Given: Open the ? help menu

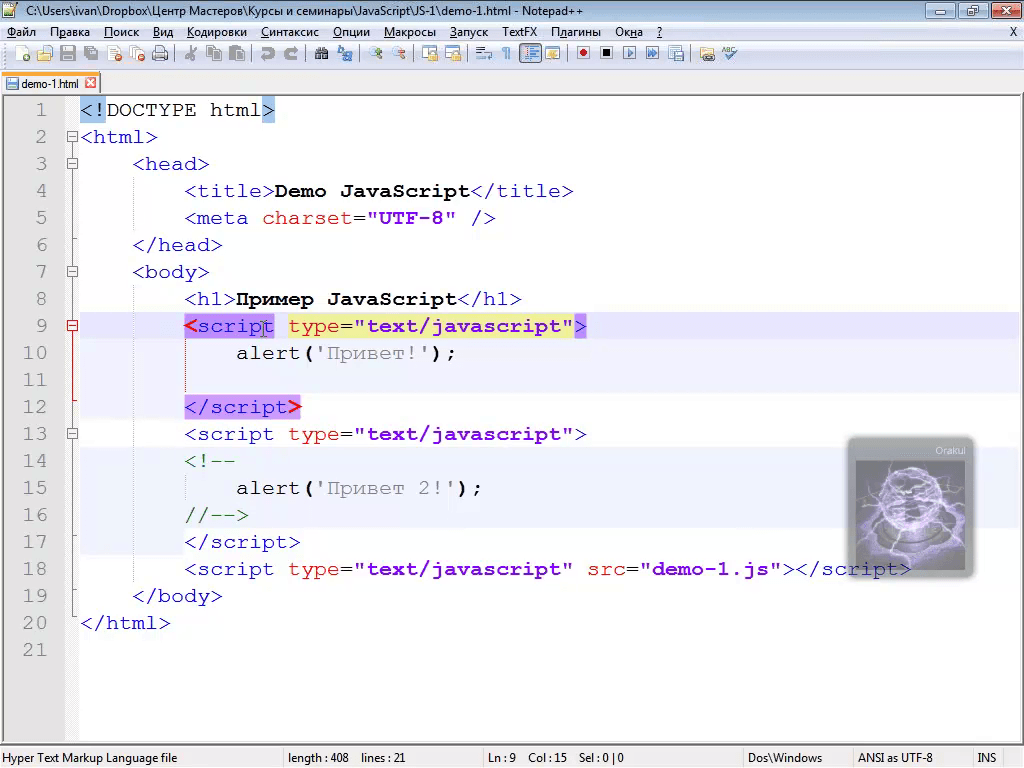Looking at the screenshot, I should click(660, 32).
